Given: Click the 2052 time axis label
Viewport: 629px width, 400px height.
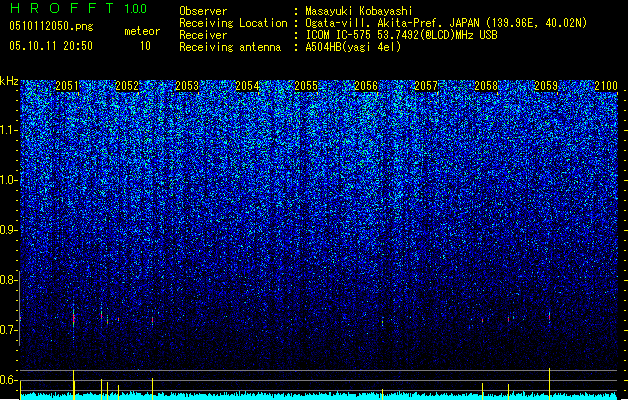Looking at the screenshot, I should pos(127,86).
